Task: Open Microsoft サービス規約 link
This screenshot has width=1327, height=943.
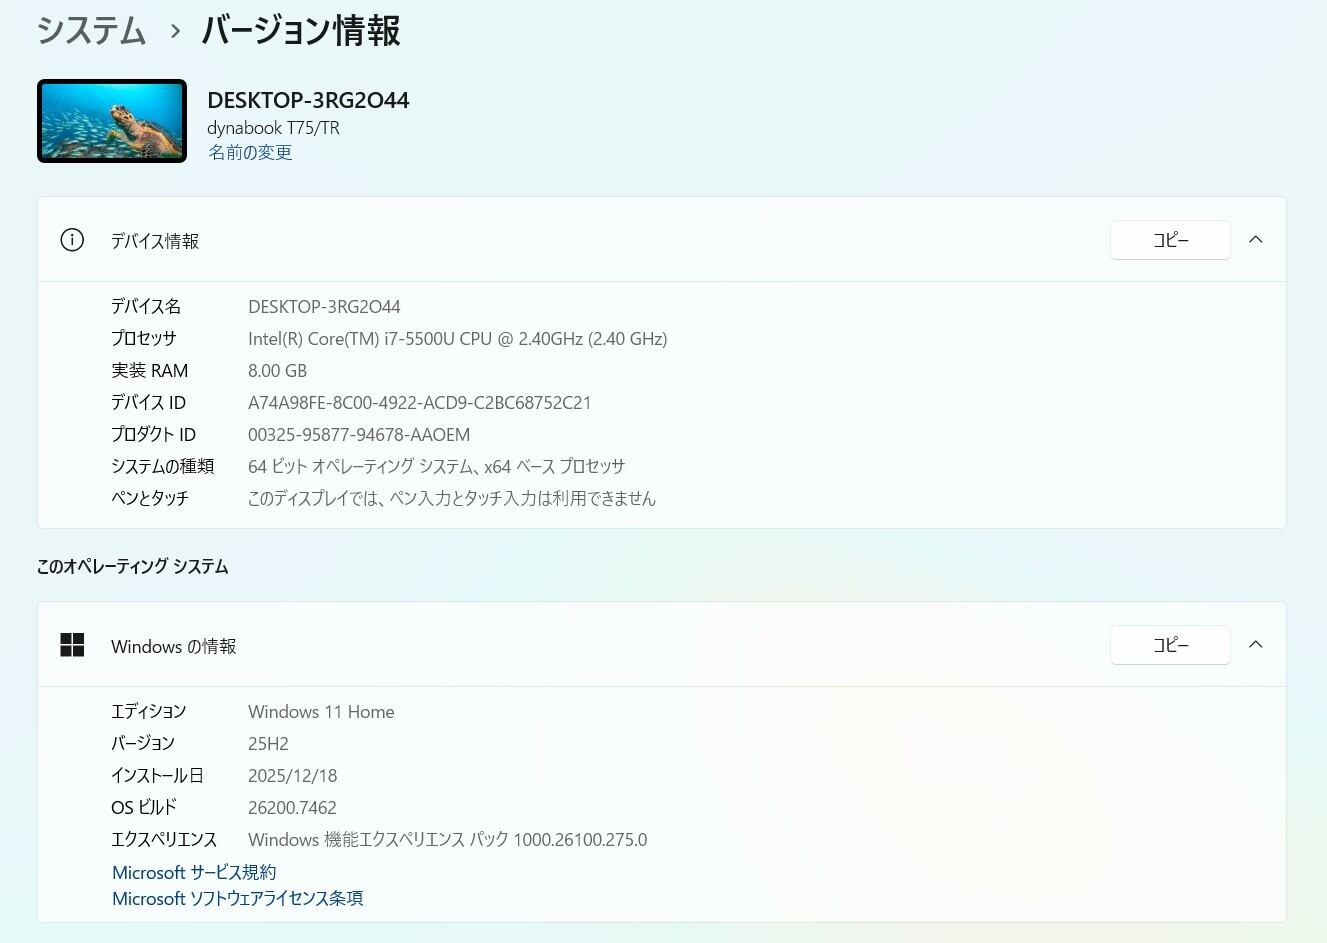Action: pos(194,873)
